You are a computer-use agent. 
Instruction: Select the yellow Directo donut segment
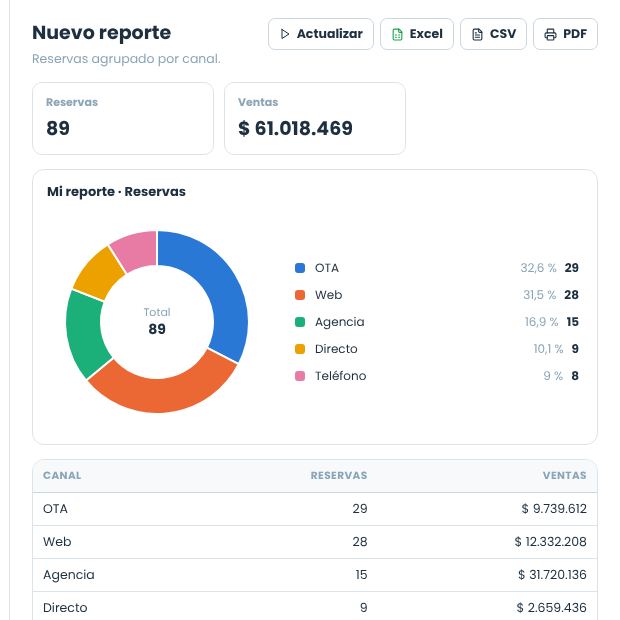click(98, 274)
